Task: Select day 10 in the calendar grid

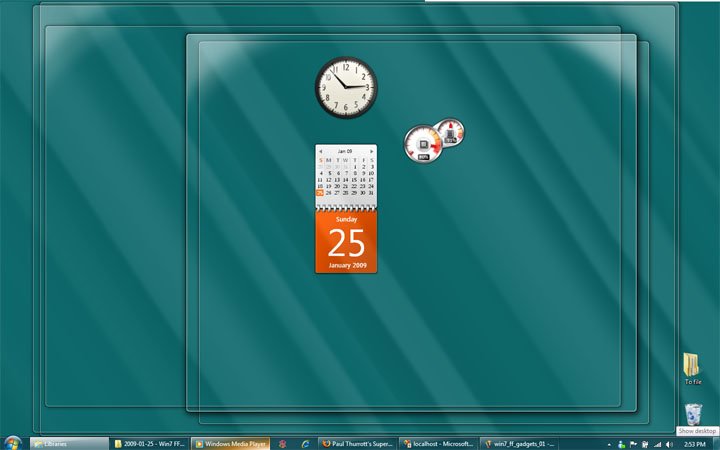Action: [x=371, y=174]
